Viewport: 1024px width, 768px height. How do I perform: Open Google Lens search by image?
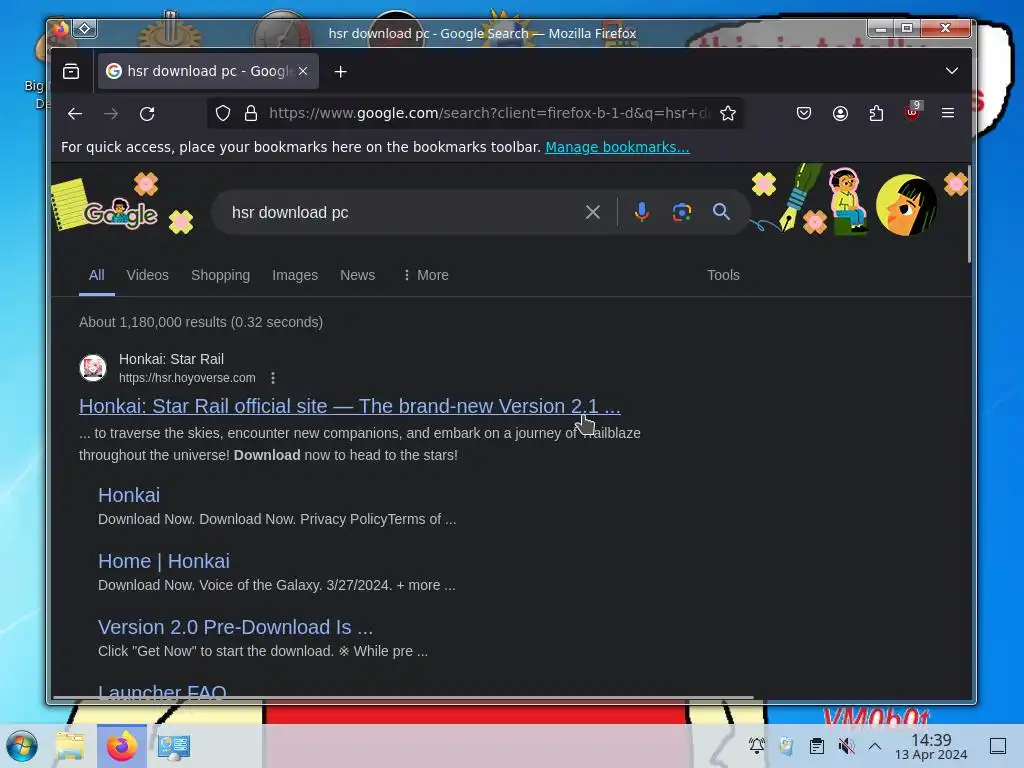click(681, 212)
